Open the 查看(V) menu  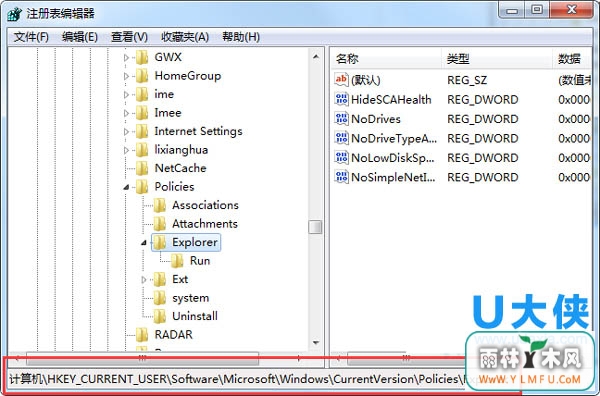click(x=129, y=37)
